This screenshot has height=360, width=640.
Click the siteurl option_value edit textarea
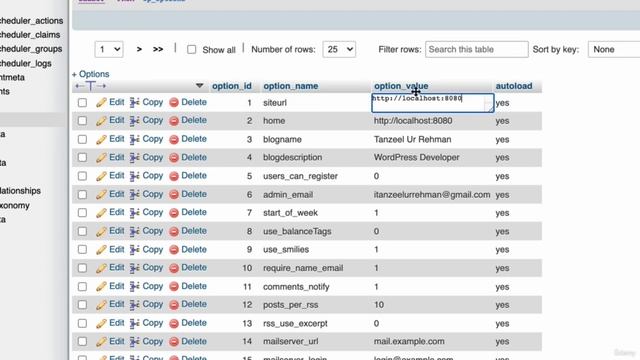tap(433, 103)
